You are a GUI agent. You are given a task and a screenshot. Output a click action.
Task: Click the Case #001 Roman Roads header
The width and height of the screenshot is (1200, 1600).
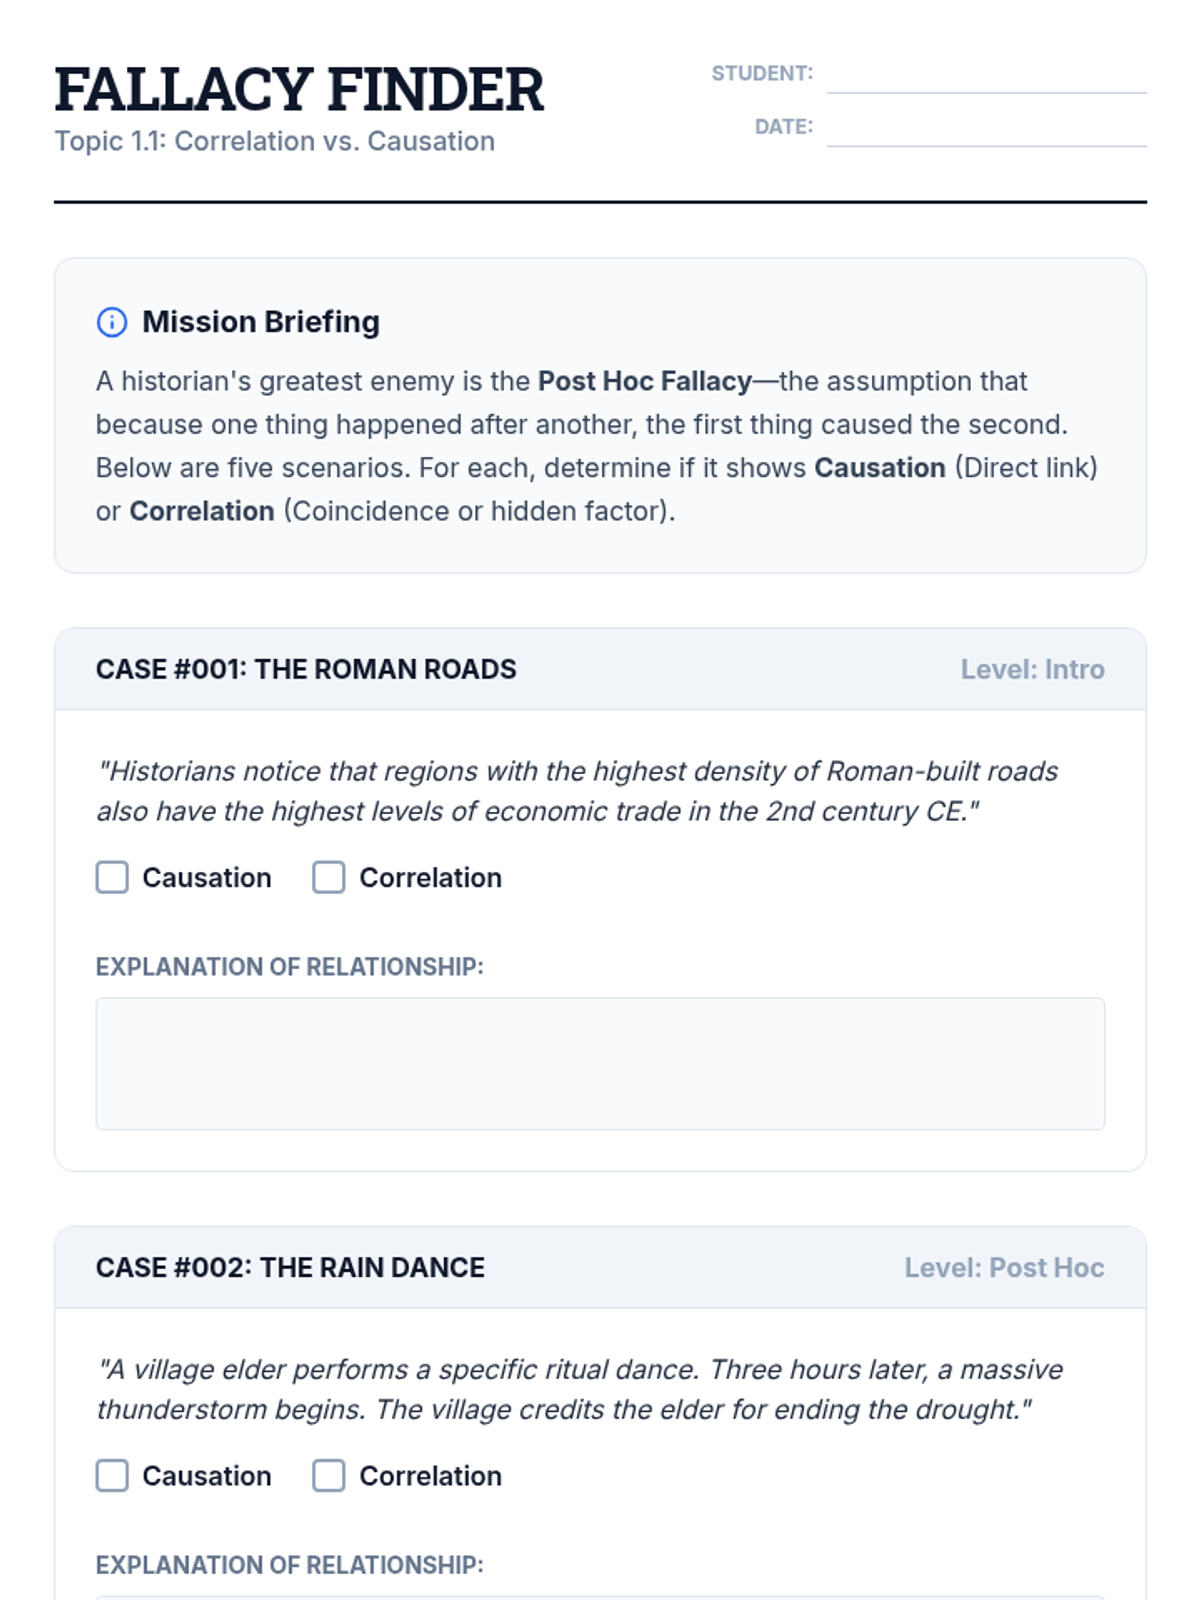tap(306, 669)
